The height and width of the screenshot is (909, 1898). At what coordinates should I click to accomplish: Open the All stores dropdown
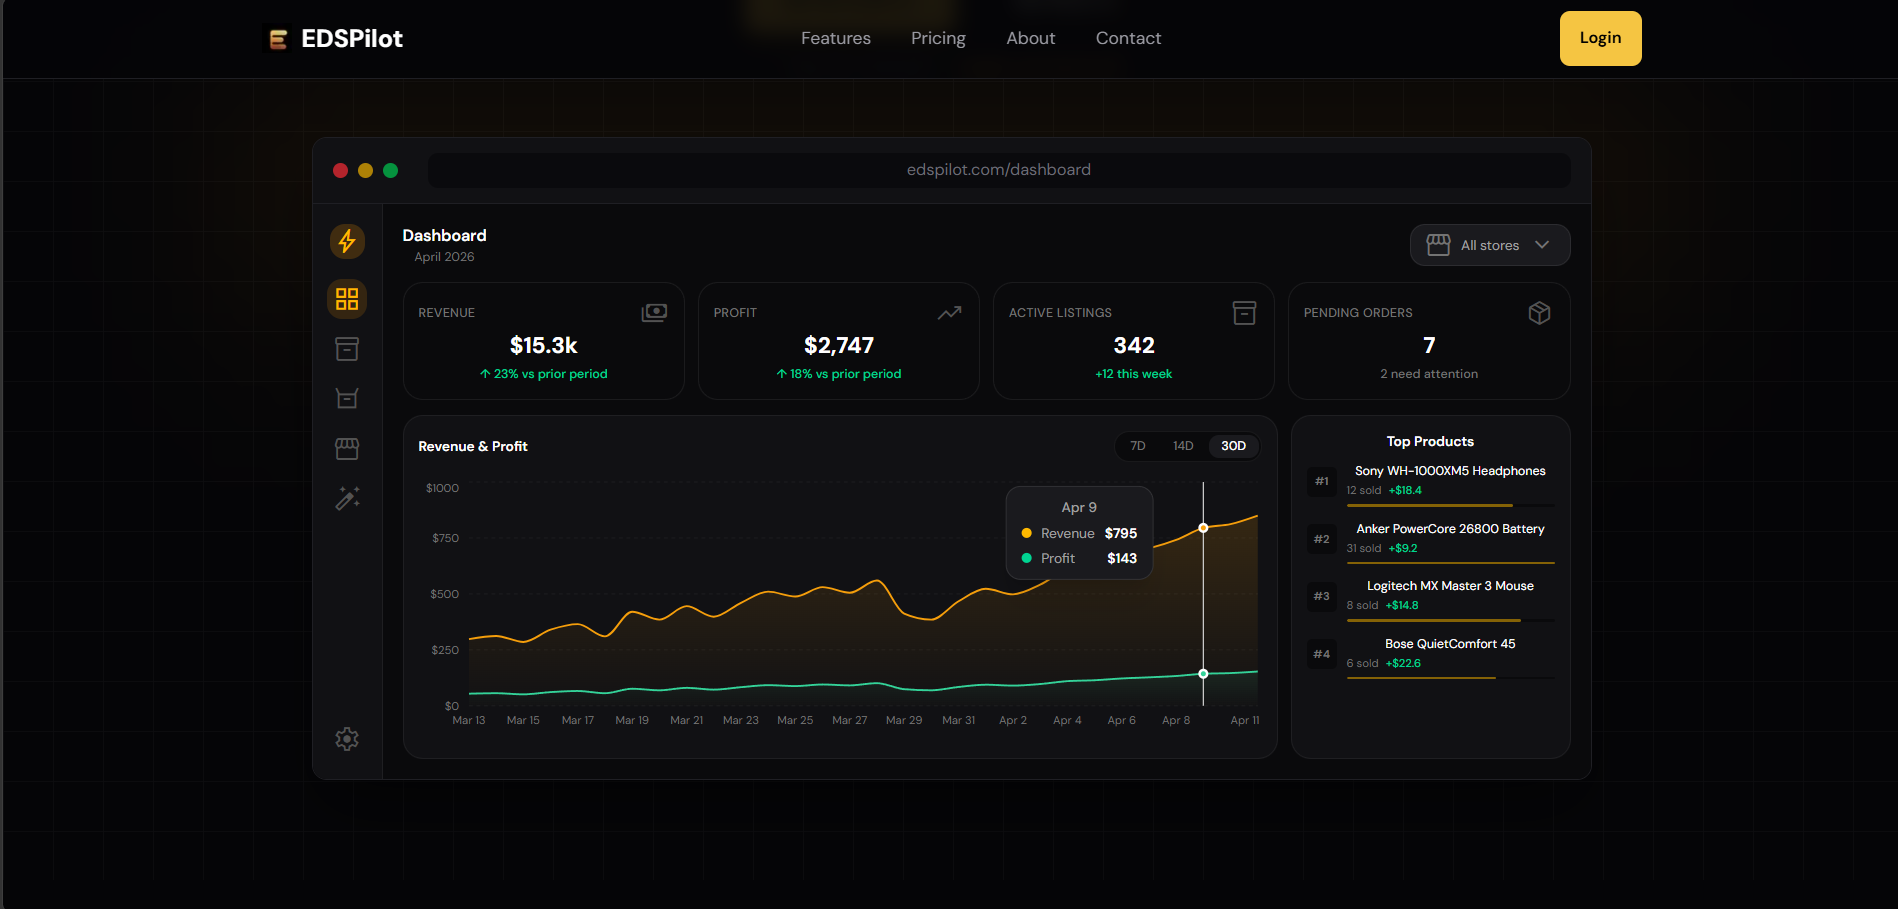click(x=1489, y=245)
